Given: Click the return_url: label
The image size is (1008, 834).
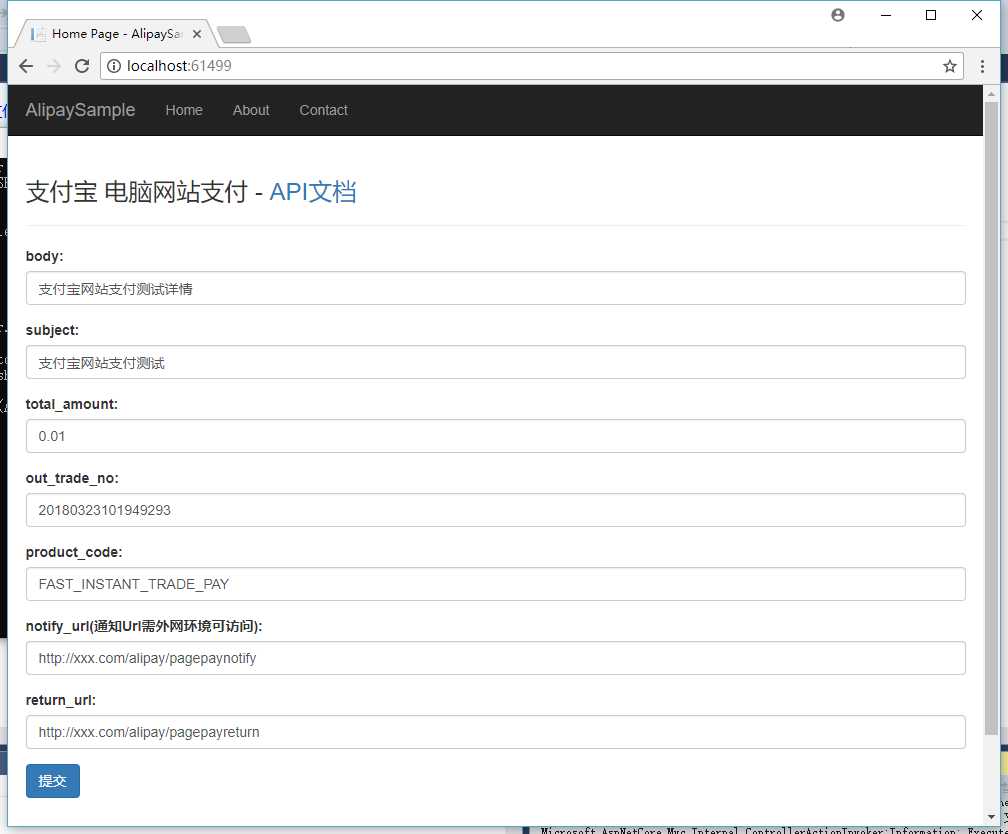Looking at the screenshot, I should (61, 700).
